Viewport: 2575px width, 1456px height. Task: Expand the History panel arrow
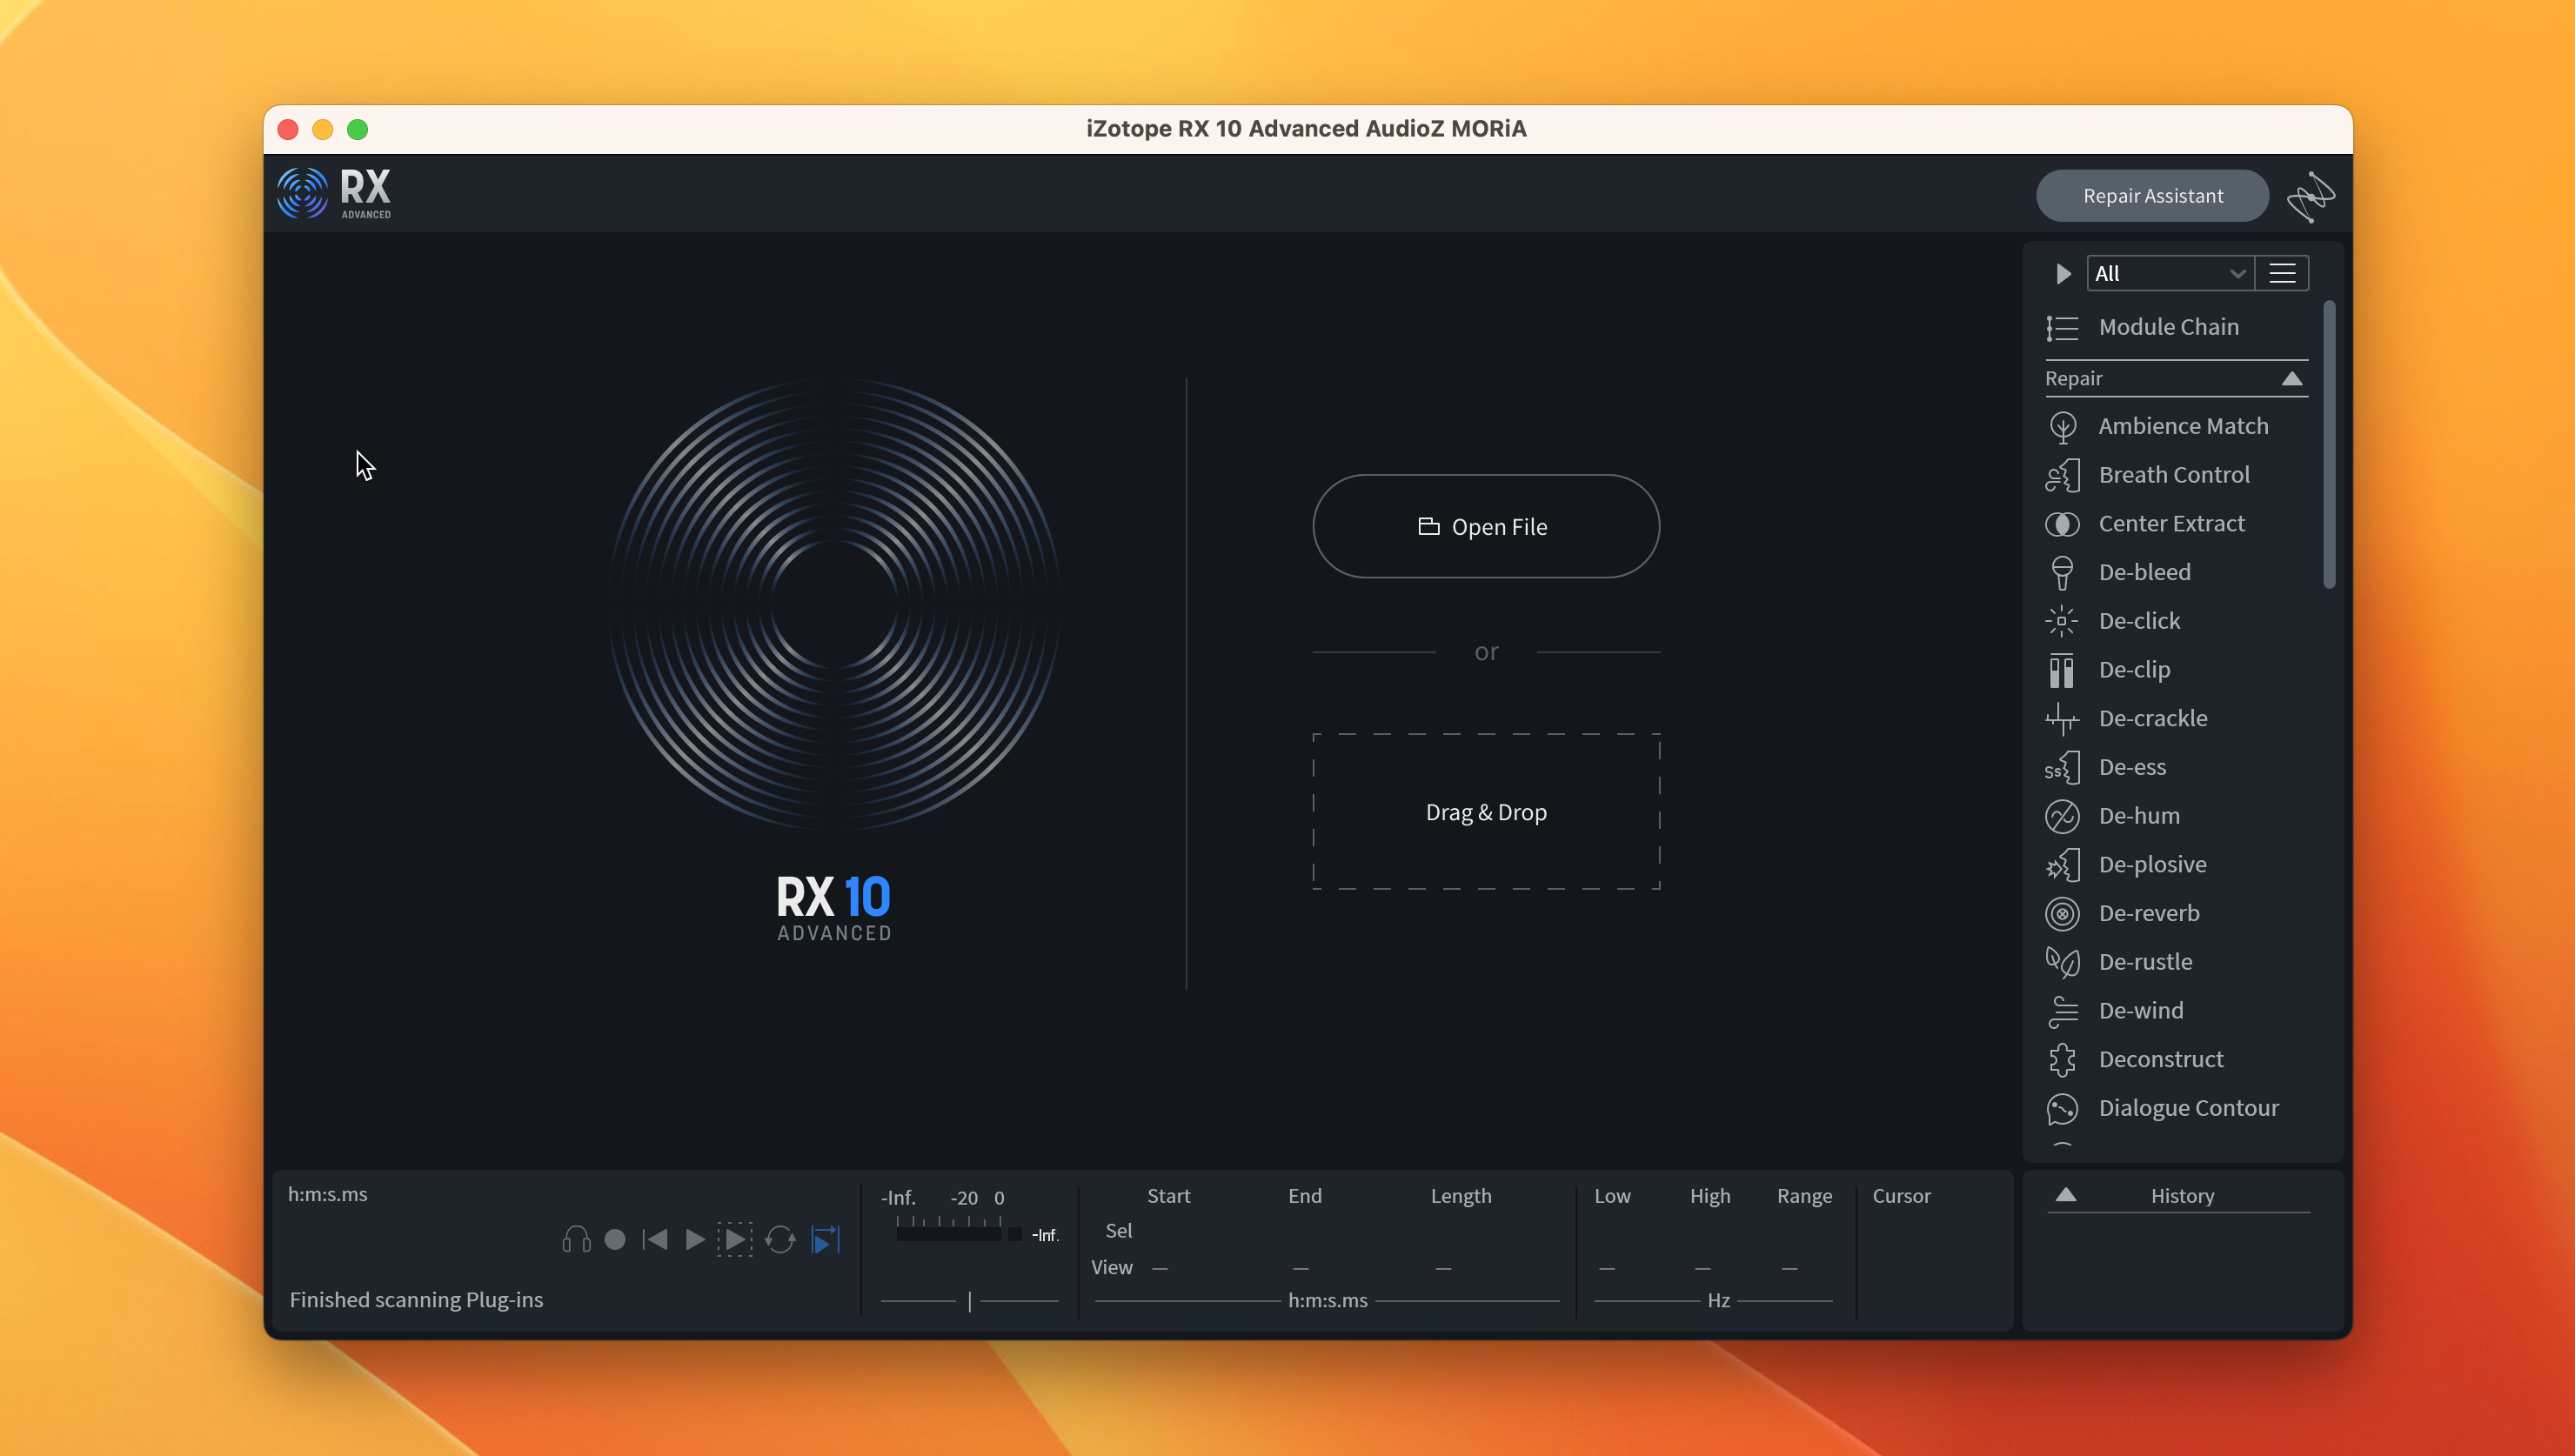click(2065, 1195)
